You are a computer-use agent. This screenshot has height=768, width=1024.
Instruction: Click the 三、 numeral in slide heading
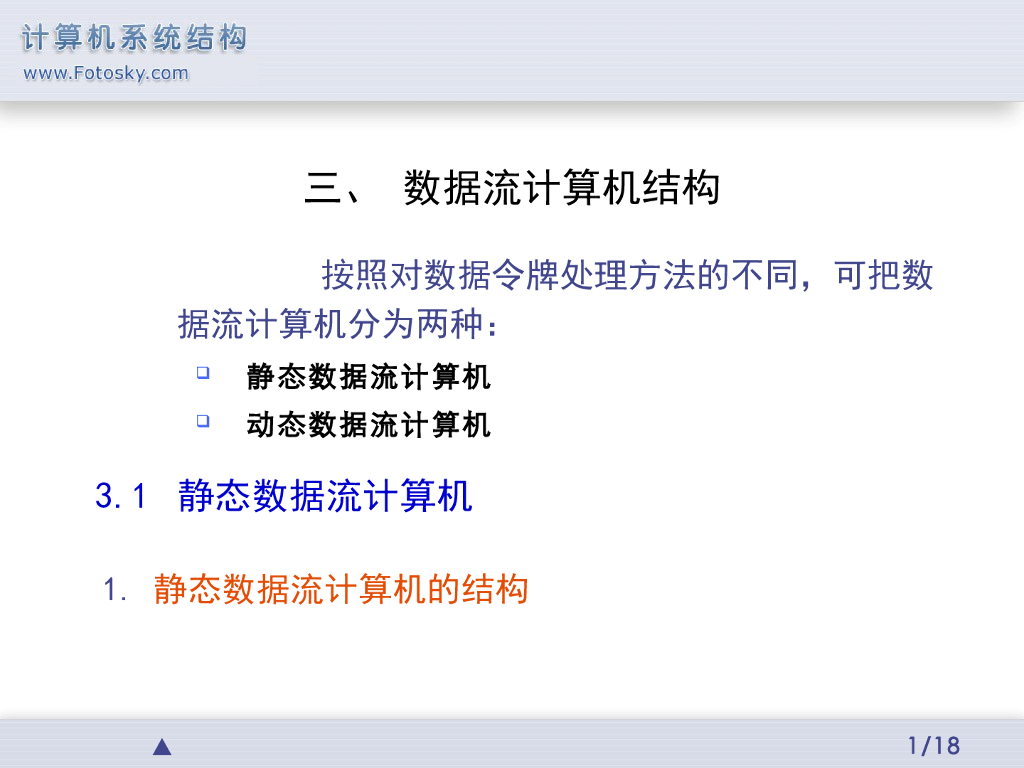331,188
